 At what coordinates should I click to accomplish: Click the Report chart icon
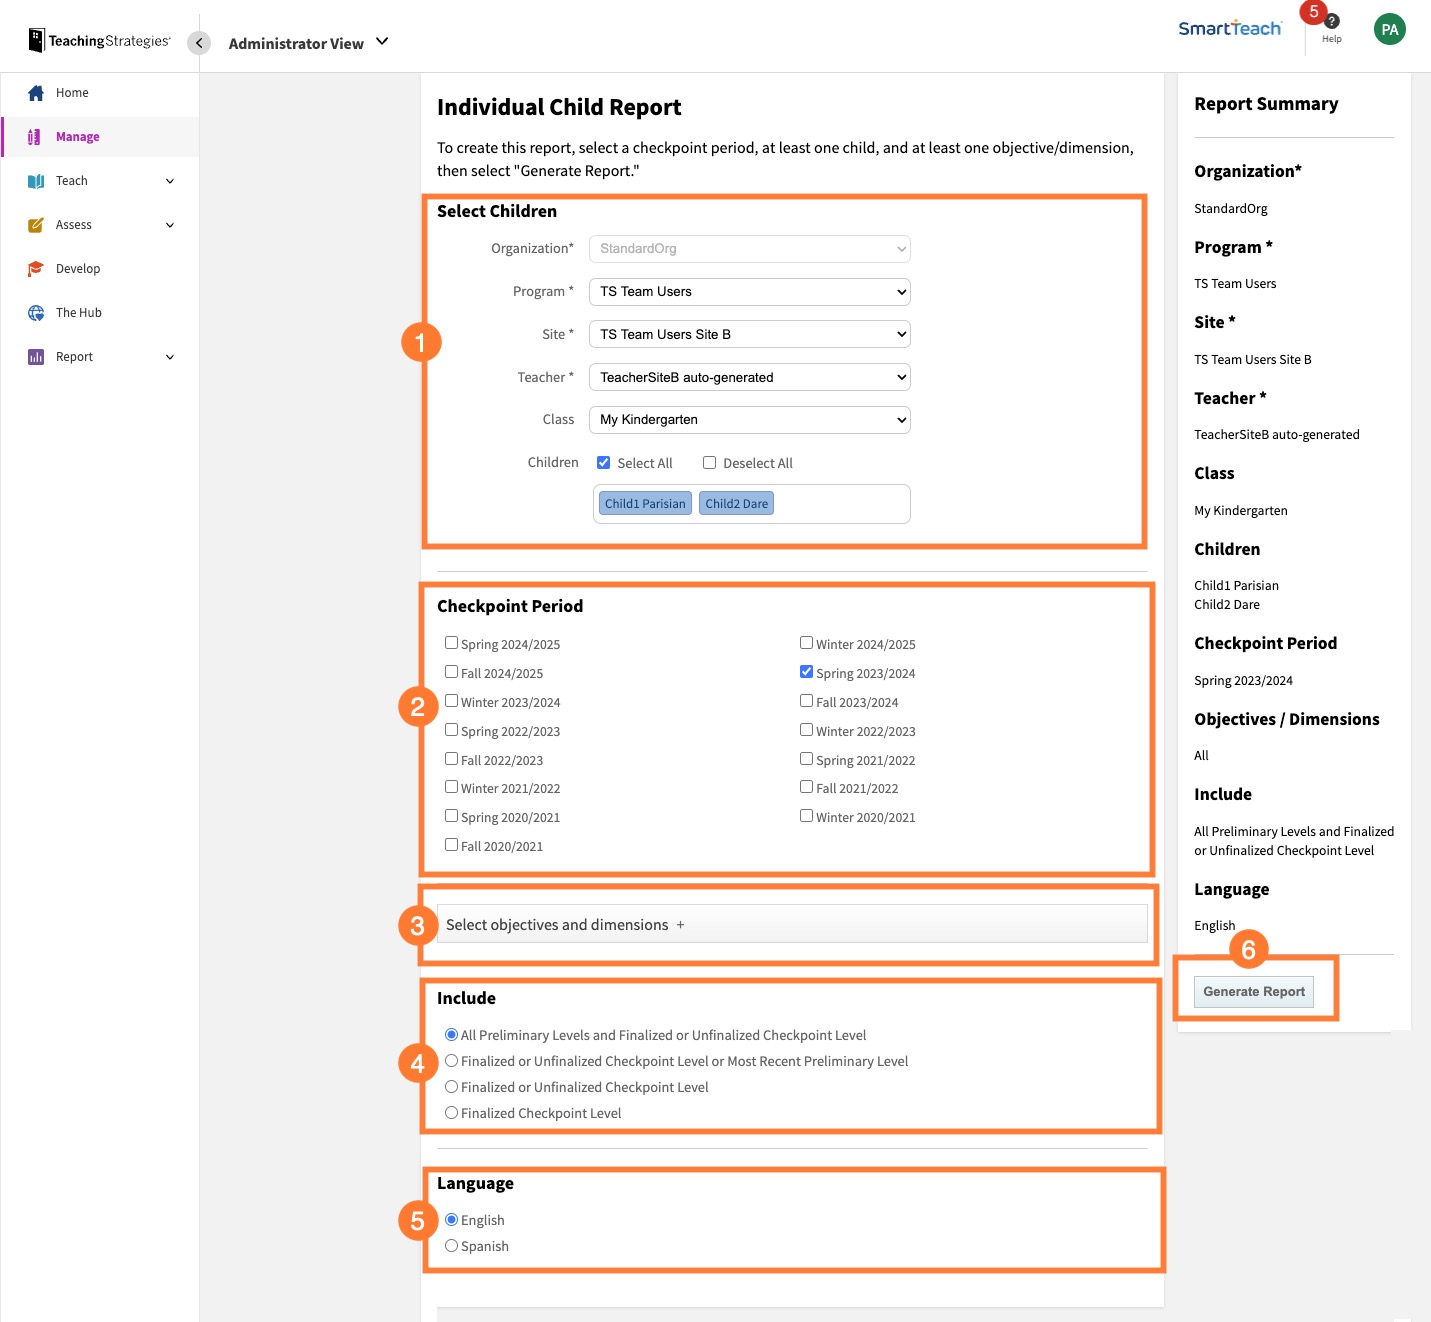36,357
